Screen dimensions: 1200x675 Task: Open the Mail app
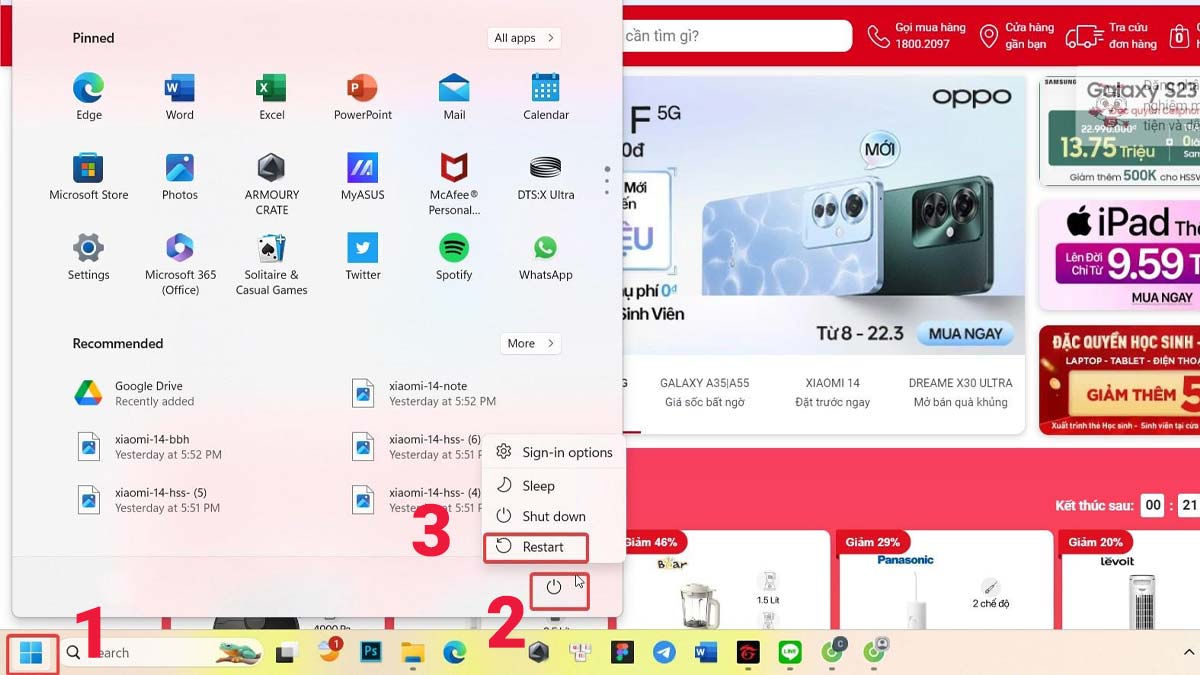click(454, 97)
